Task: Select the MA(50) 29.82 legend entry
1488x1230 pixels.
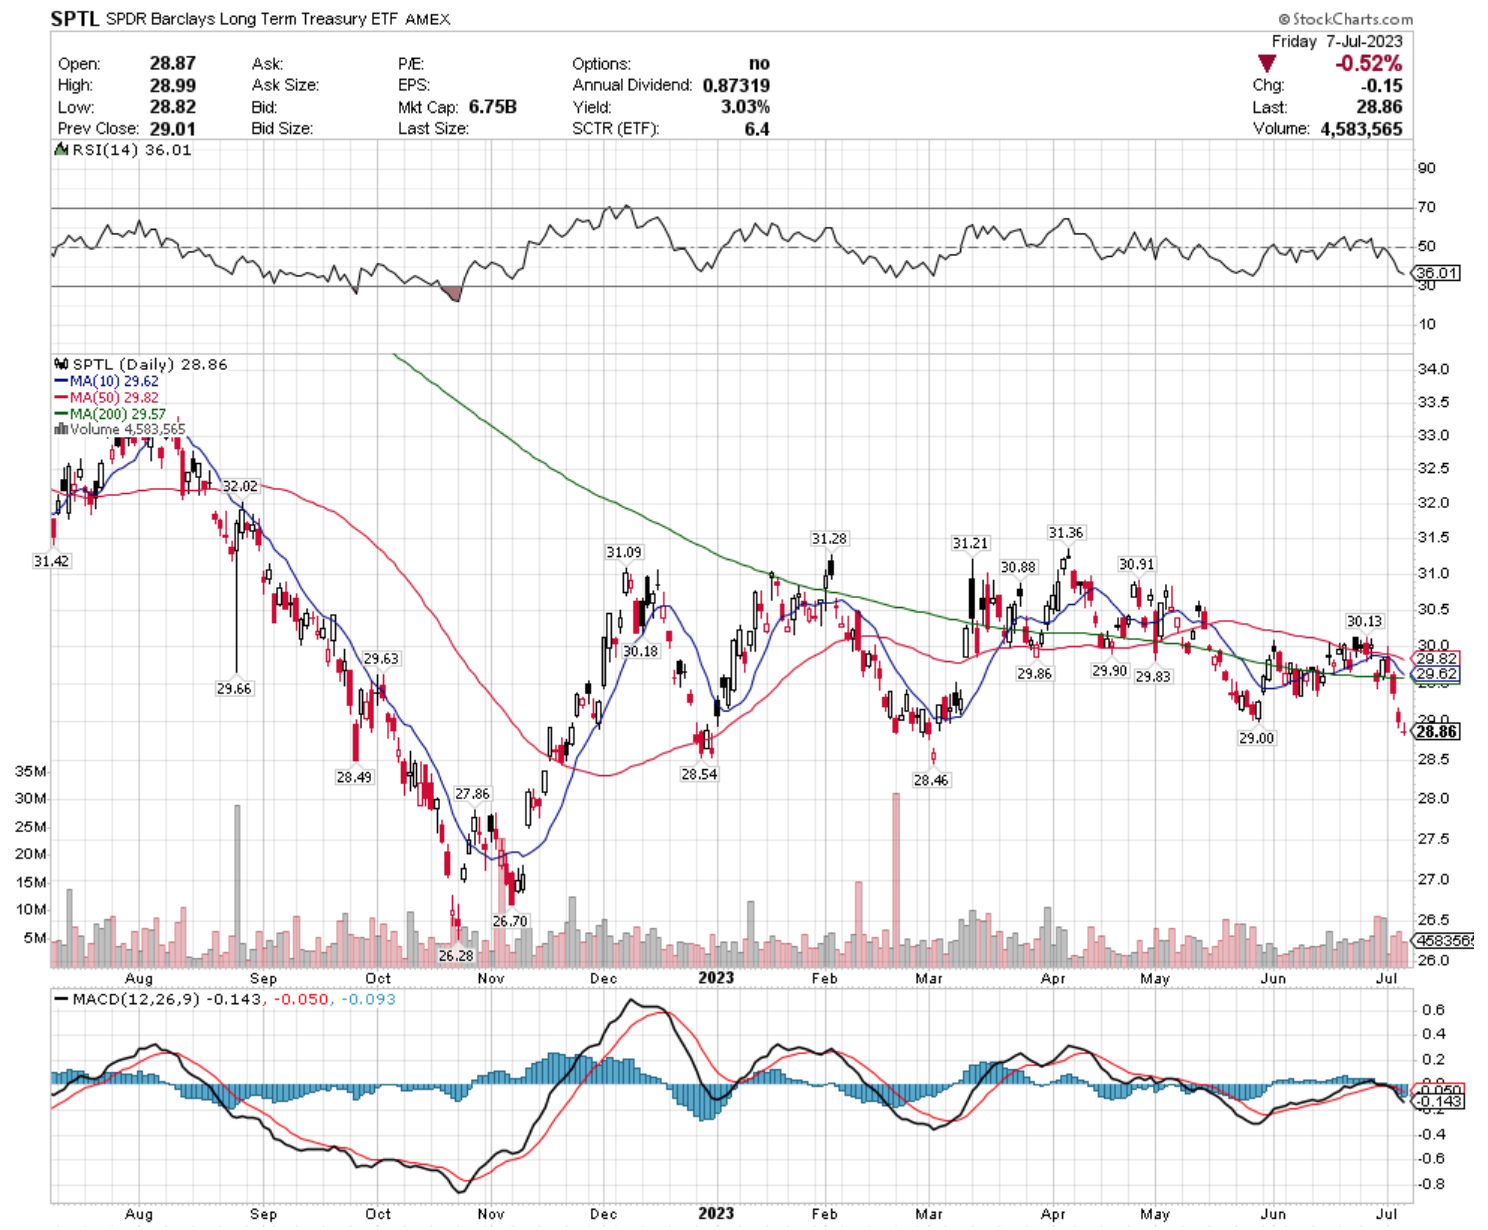Action: pos(106,397)
